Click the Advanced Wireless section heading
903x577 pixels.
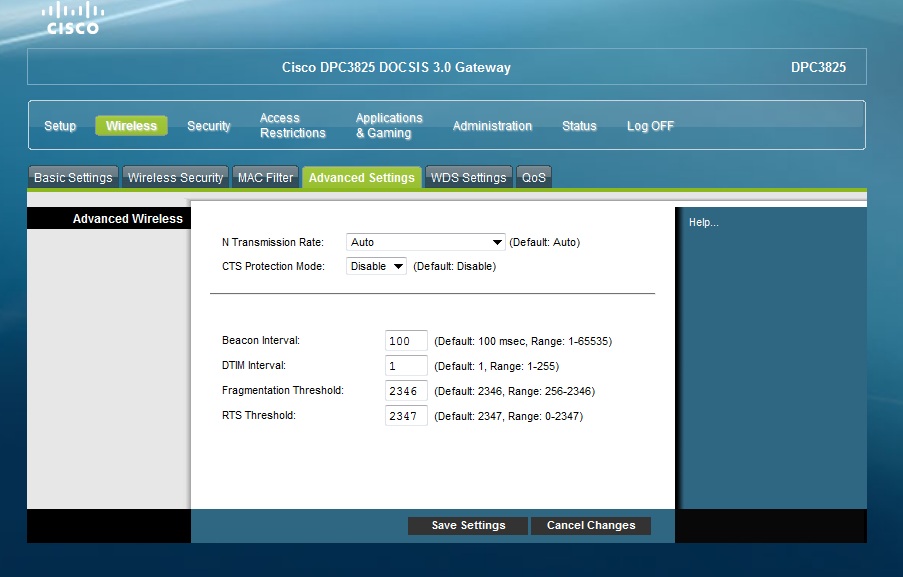127,219
